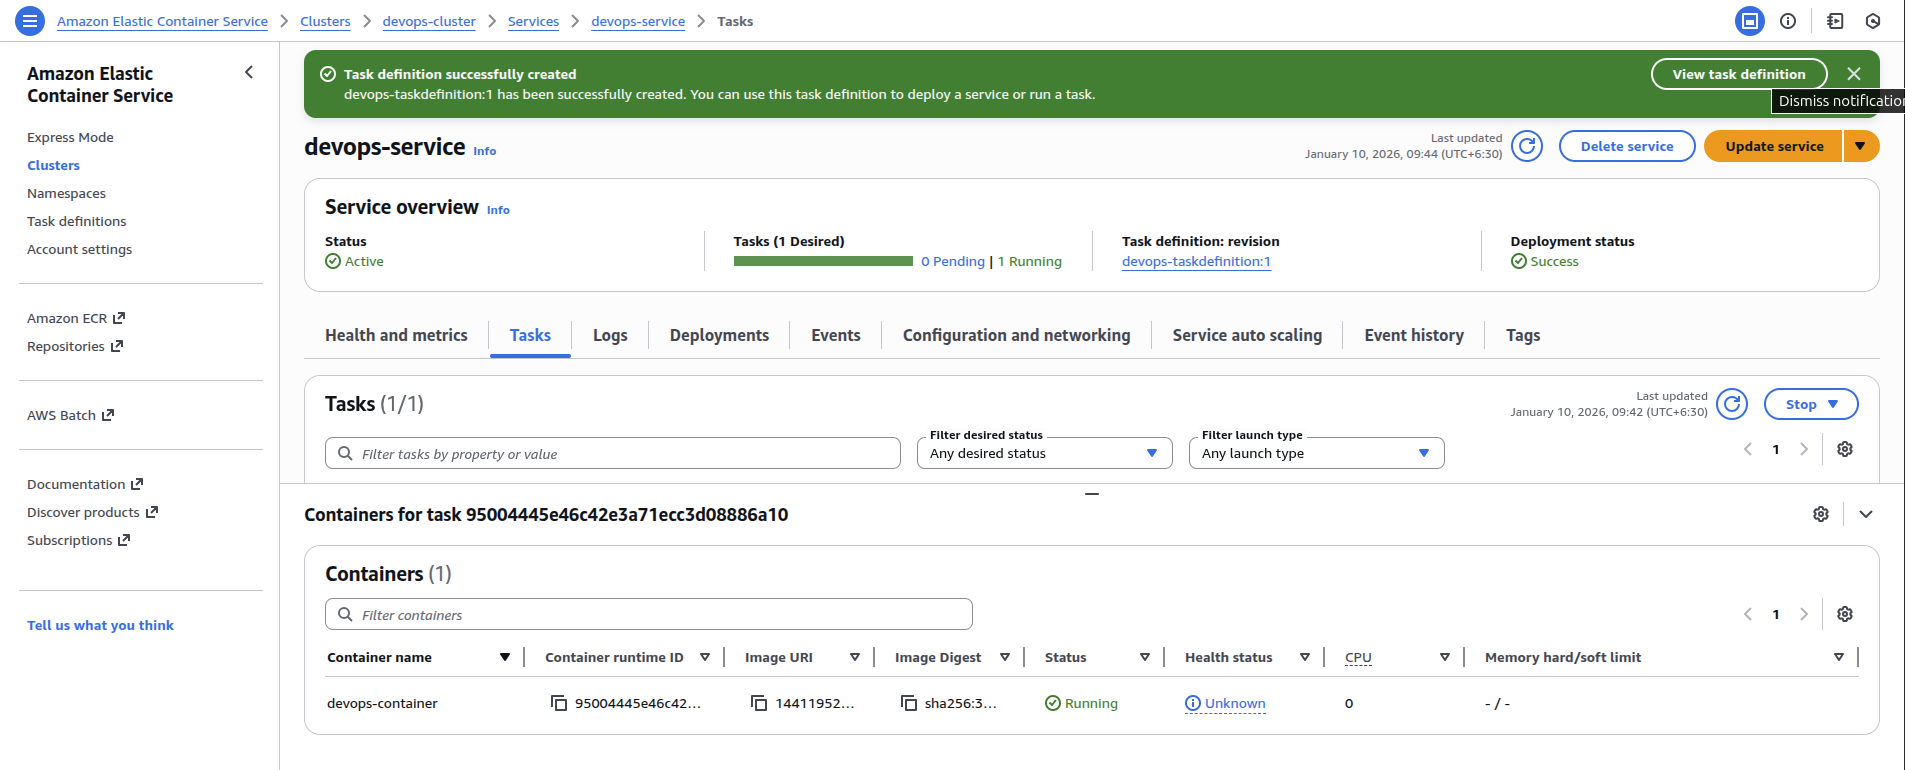1905x770 pixels.
Task: Open Task definitions in sidebar
Action: coord(77,221)
